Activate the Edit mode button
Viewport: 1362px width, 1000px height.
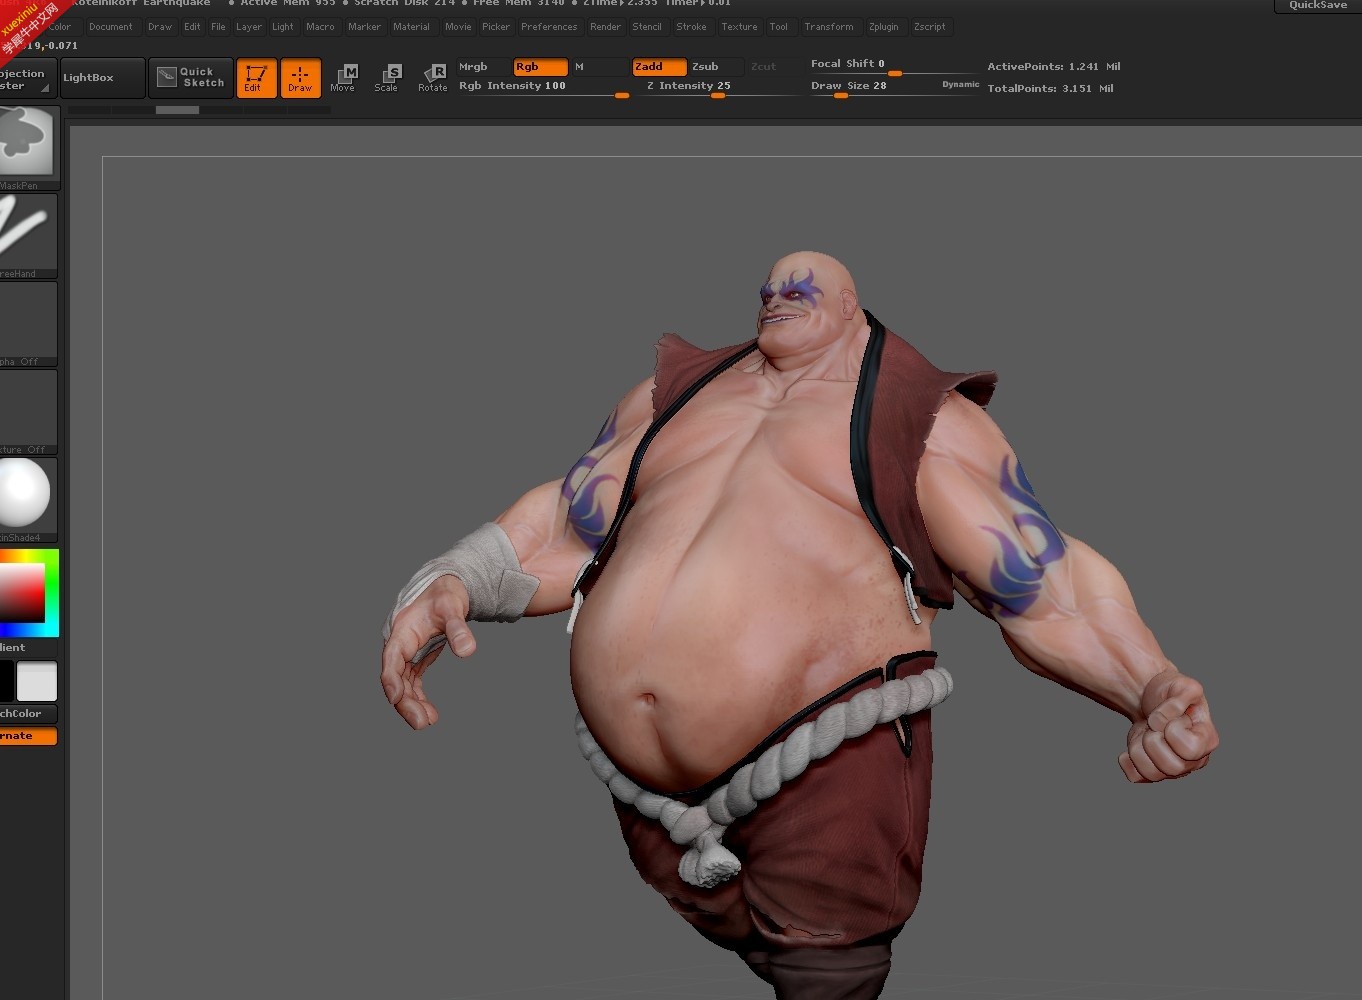(x=256, y=78)
